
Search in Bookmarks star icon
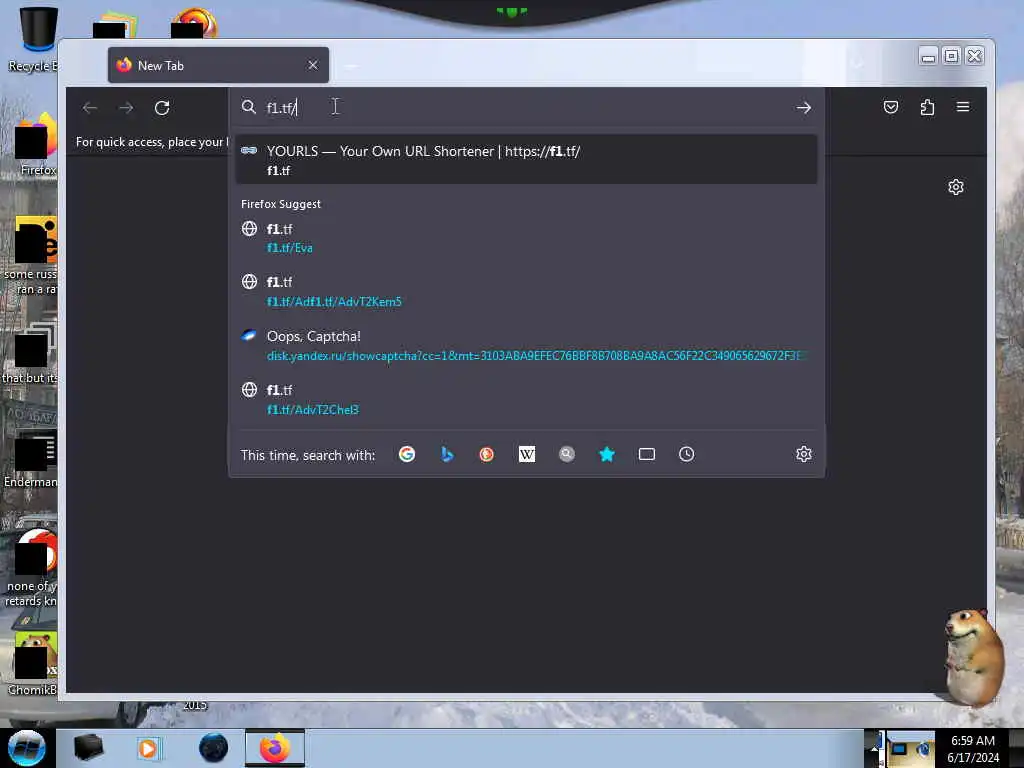pos(607,455)
